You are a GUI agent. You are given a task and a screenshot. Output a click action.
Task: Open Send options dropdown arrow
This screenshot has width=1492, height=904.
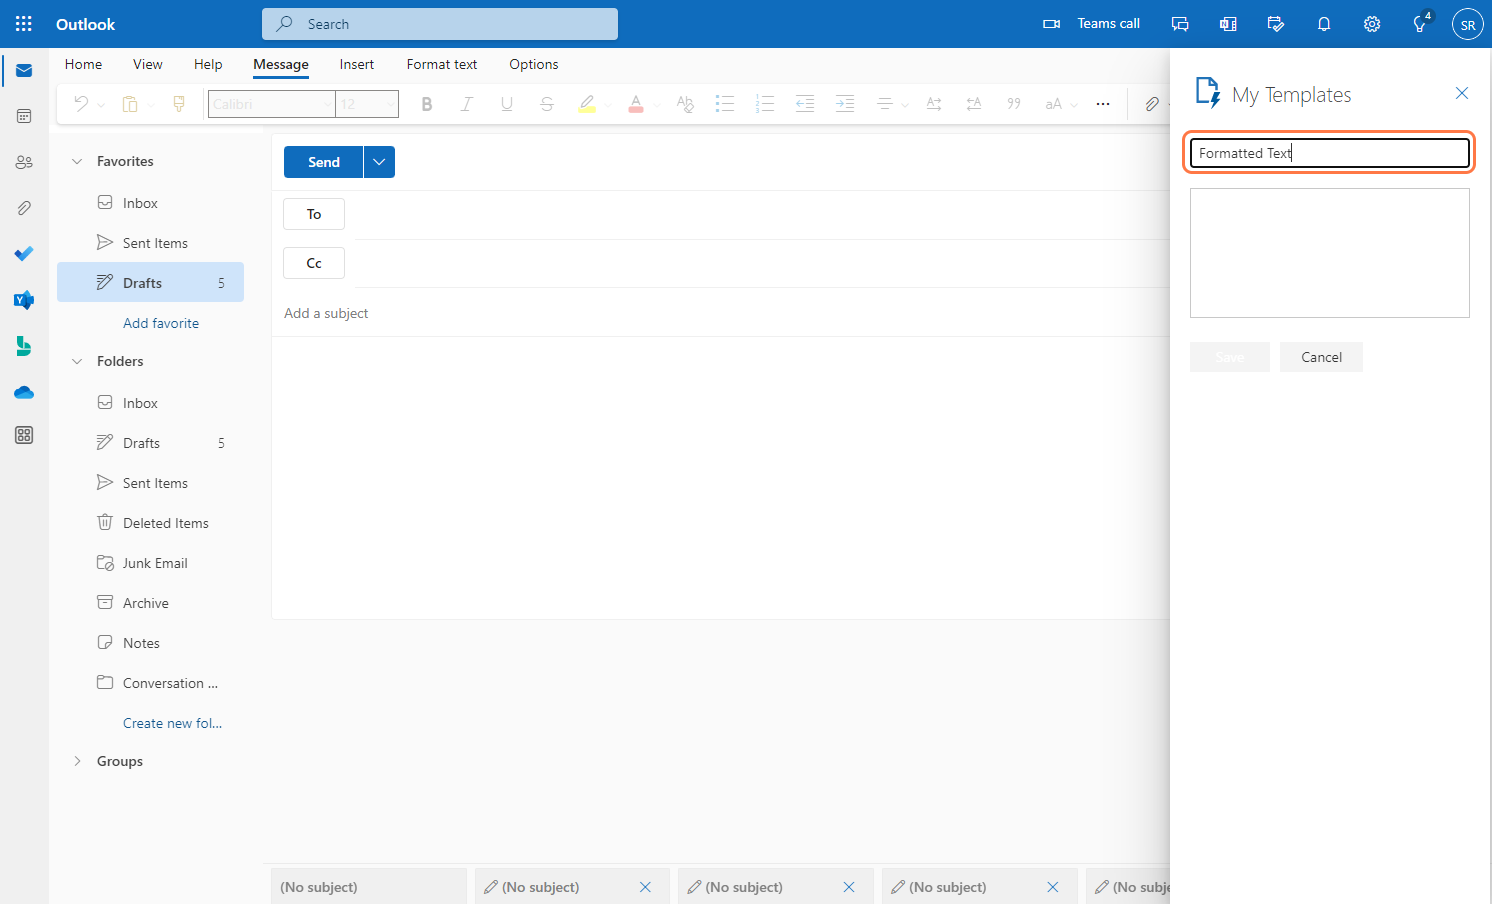[379, 162]
